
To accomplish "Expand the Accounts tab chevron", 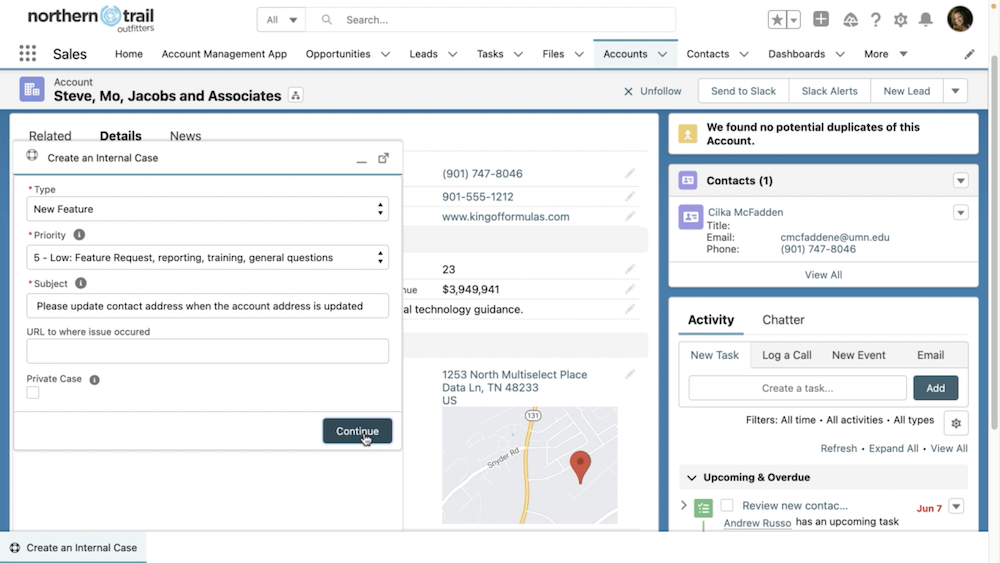I will [663, 54].
